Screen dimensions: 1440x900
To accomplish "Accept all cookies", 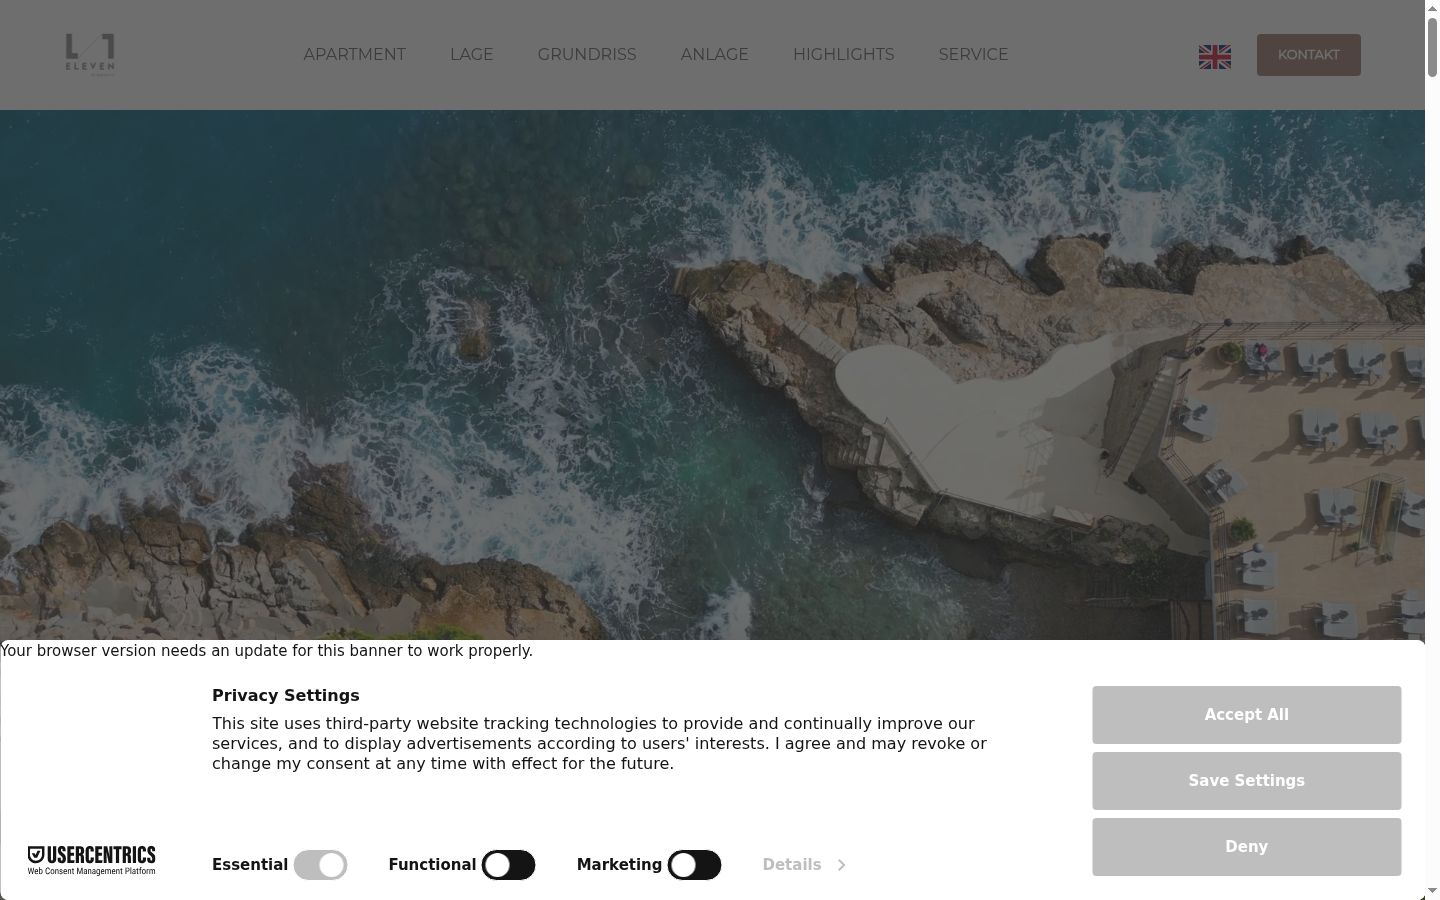I will (1247, 715).
